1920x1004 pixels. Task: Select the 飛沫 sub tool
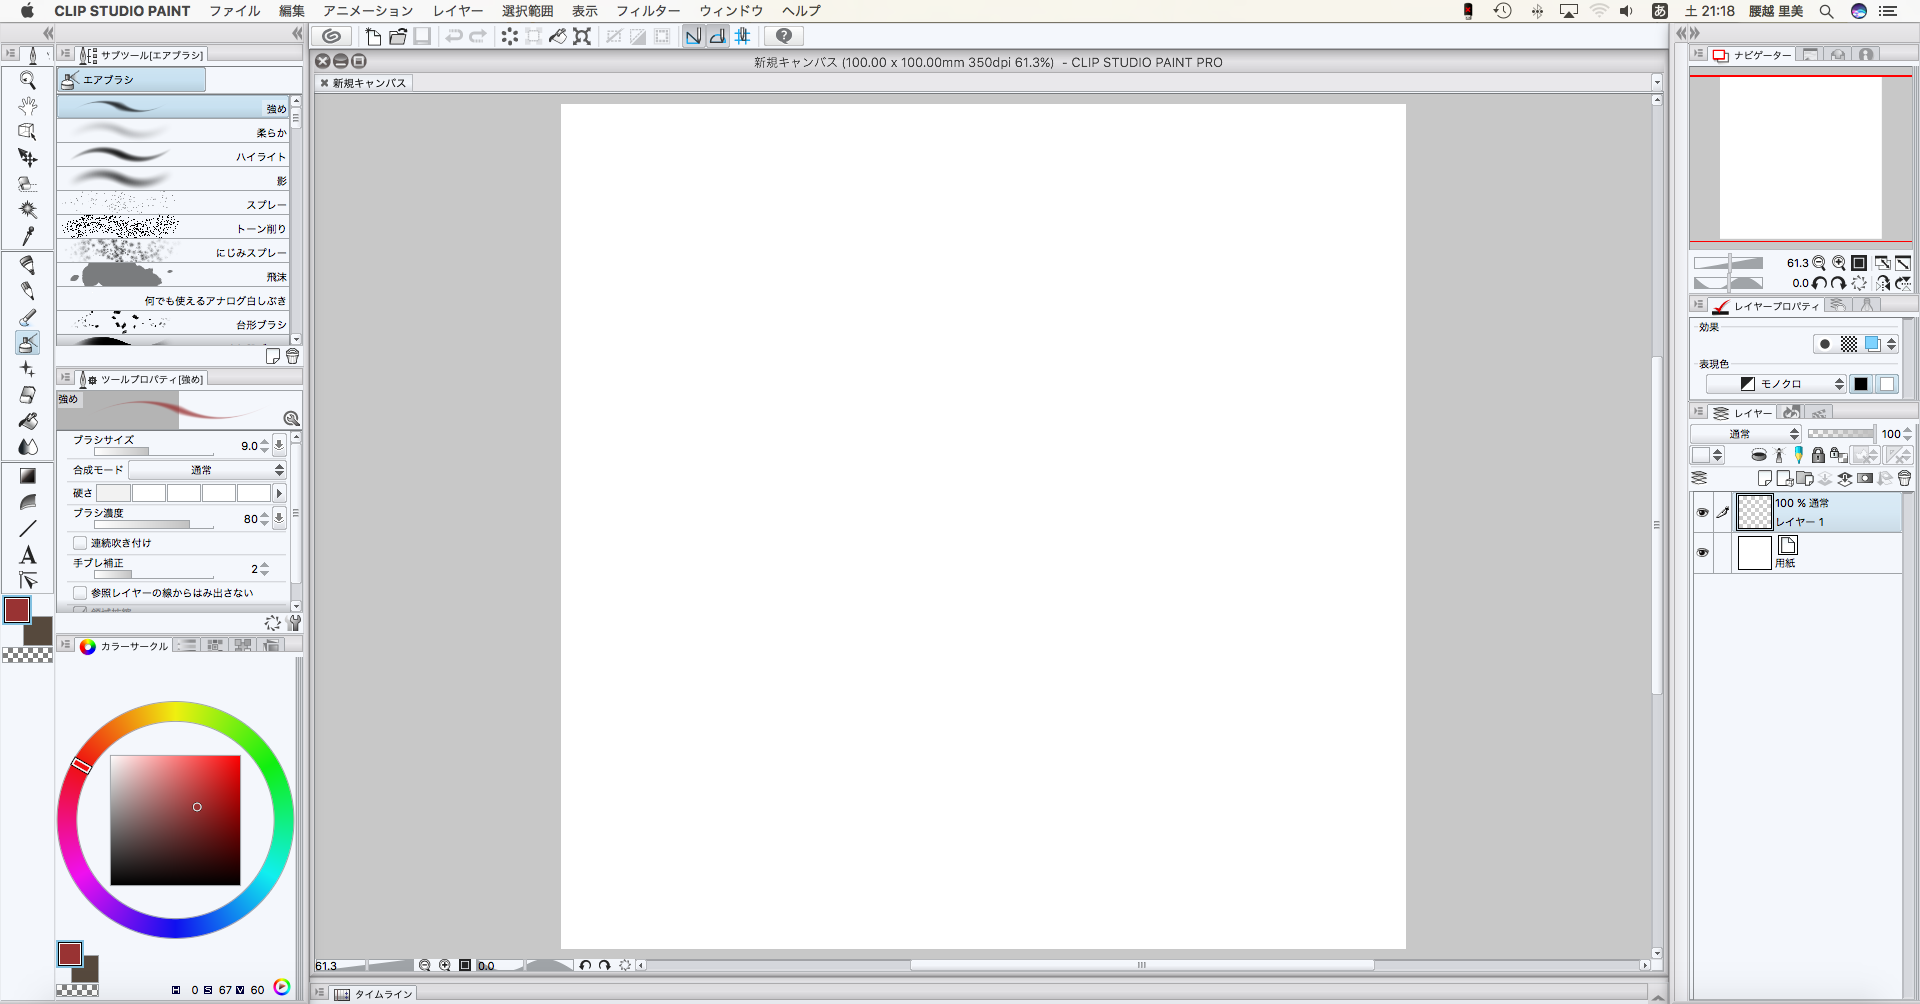point(173,276)
